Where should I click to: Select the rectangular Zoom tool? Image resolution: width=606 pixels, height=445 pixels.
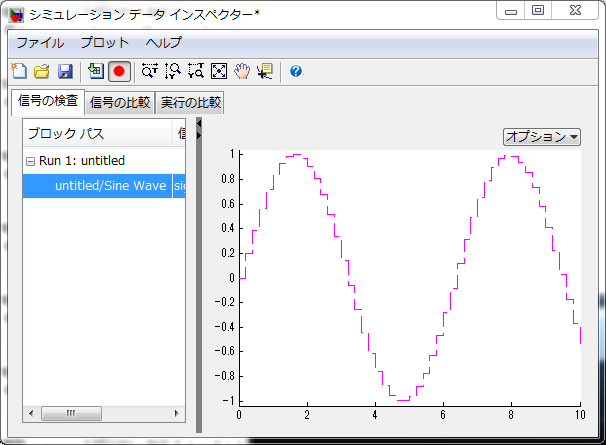(195, 71)
